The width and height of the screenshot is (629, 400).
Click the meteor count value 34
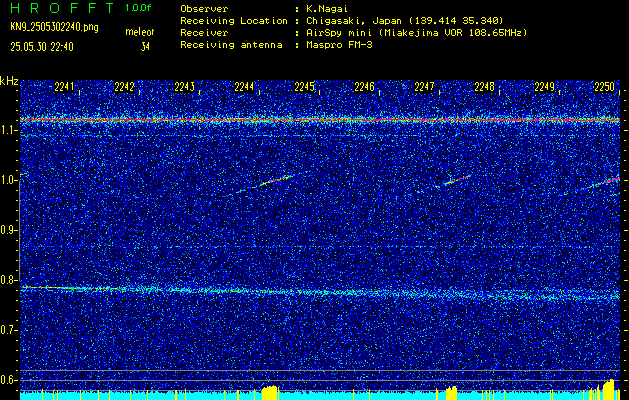click(145, 47)
